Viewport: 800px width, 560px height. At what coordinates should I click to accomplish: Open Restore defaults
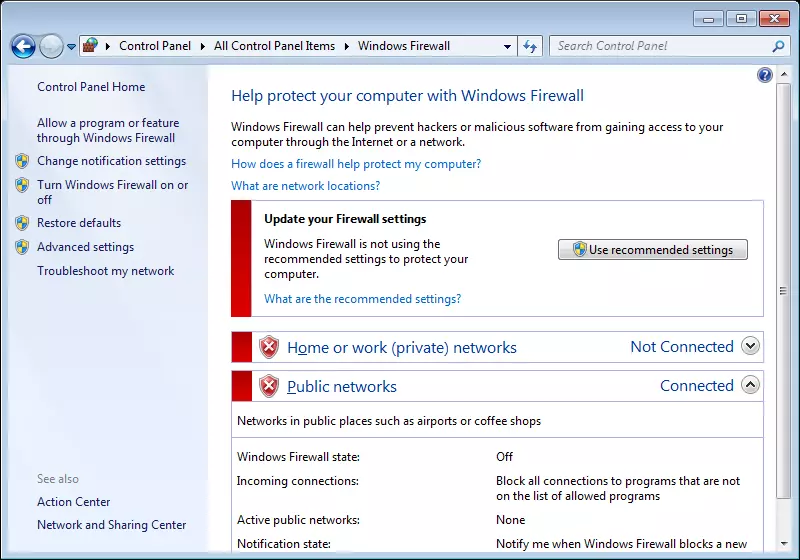[79, 223]
